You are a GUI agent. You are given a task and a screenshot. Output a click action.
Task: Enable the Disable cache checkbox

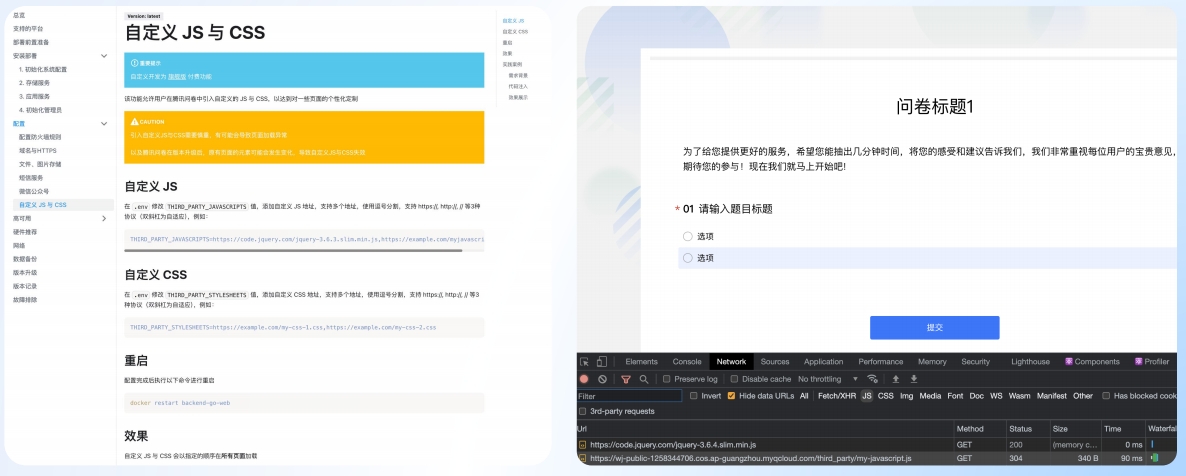pyautogui.click(x=734, y=379)
